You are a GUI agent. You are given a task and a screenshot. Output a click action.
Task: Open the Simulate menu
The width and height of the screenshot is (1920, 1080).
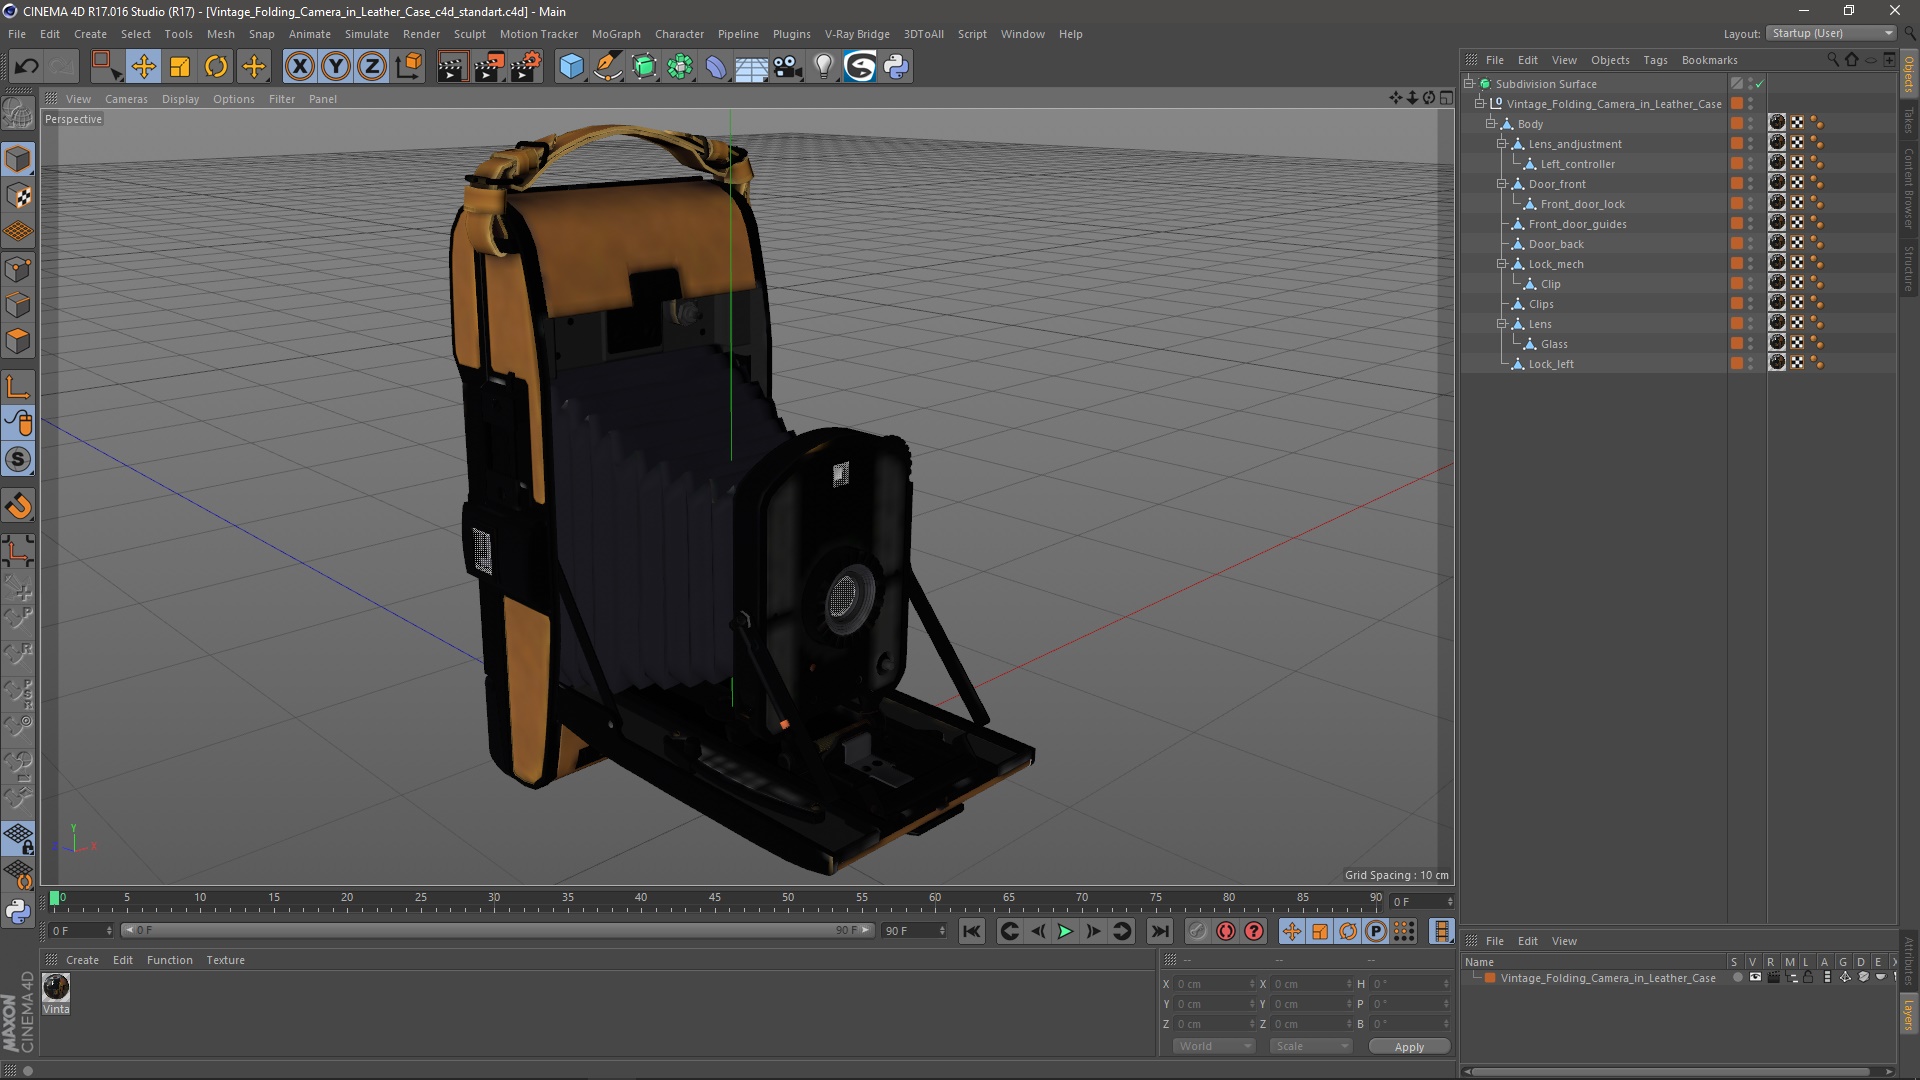click(x=367, y=34)
